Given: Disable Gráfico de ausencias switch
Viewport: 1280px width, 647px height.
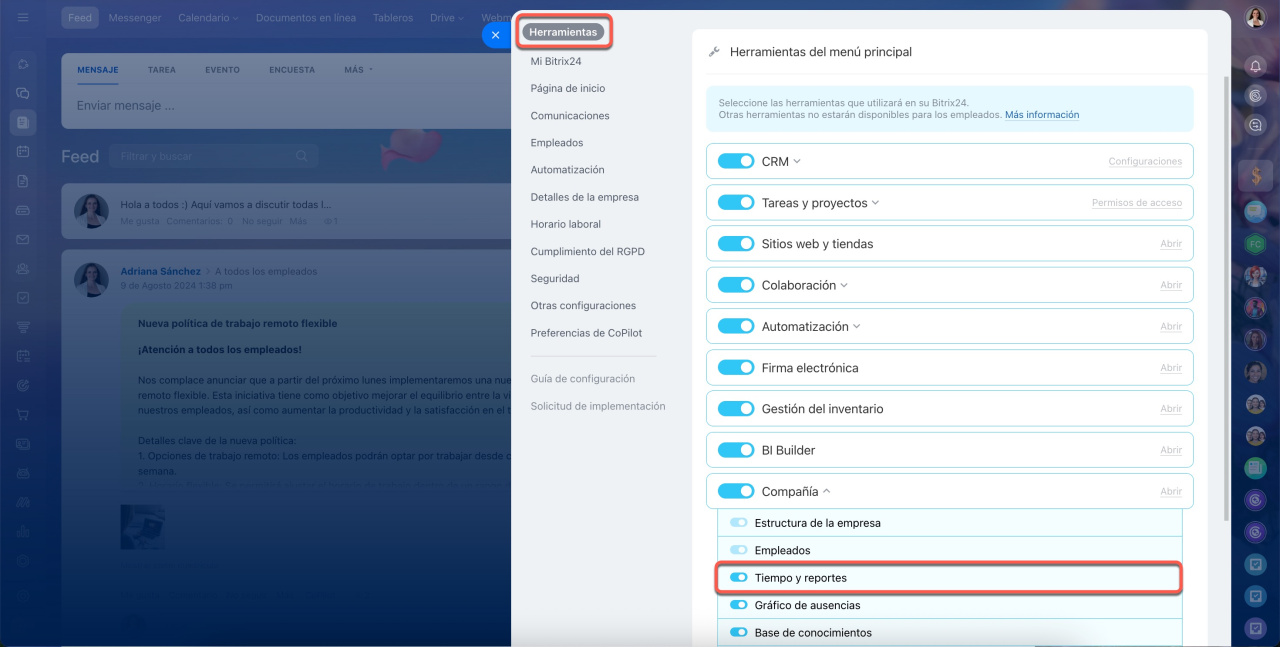Looking at the screenshot, I should [x=739, y=605].
